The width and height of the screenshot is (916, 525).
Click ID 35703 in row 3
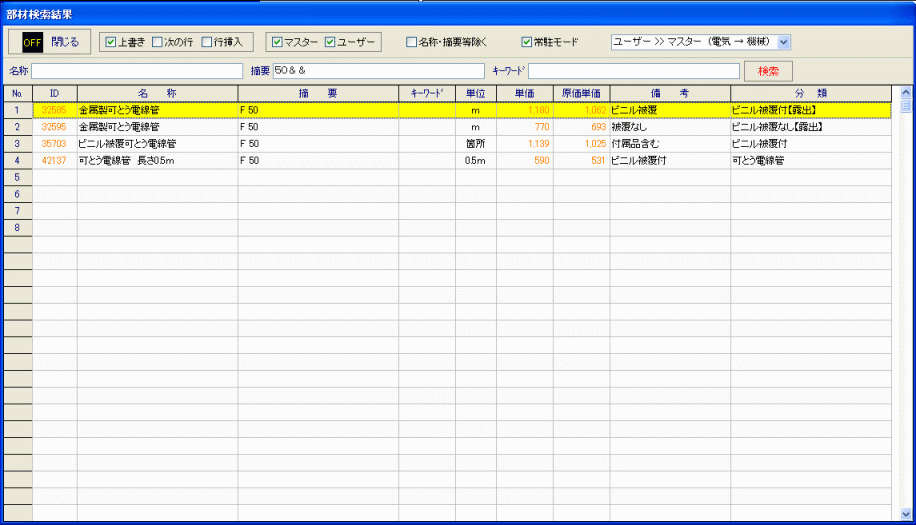[x=55, y=144]
